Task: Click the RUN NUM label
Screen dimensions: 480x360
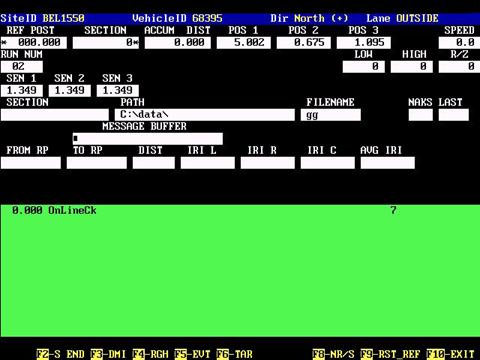Action: coord(22,54)
